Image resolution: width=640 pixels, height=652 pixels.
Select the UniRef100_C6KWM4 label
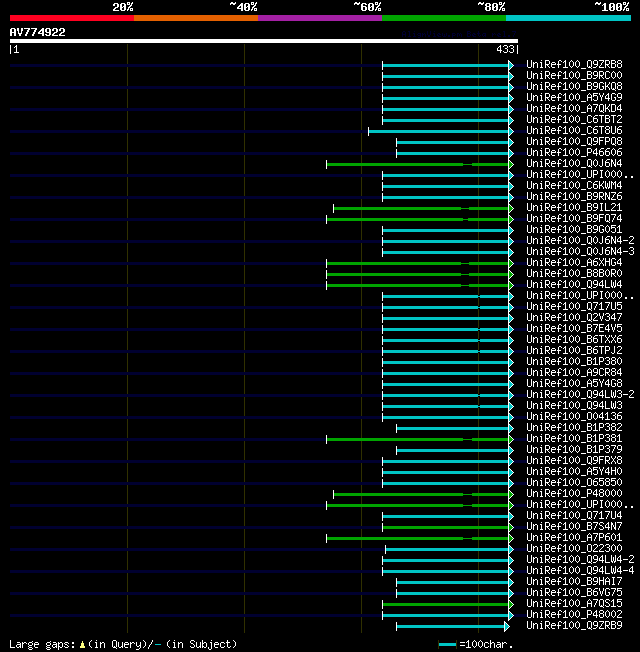pos(574,185)
